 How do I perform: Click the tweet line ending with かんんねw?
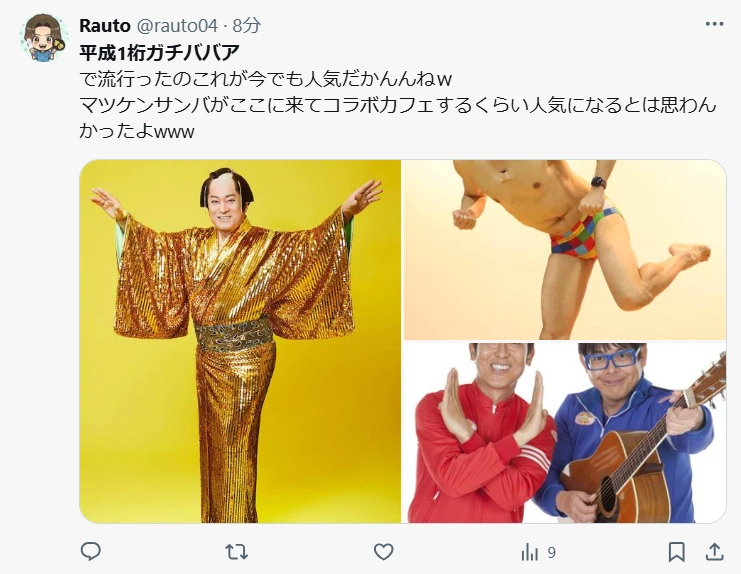266,79
